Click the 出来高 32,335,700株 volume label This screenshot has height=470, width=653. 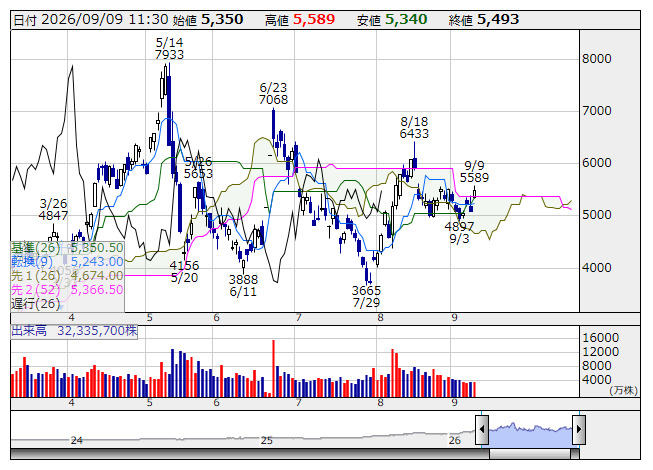click(74, 331)
